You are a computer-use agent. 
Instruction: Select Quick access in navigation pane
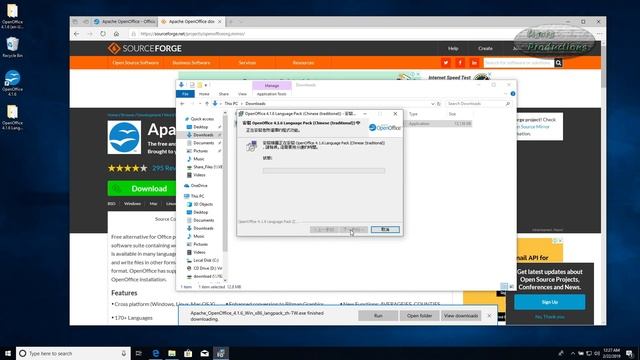[x=202, y=119]
